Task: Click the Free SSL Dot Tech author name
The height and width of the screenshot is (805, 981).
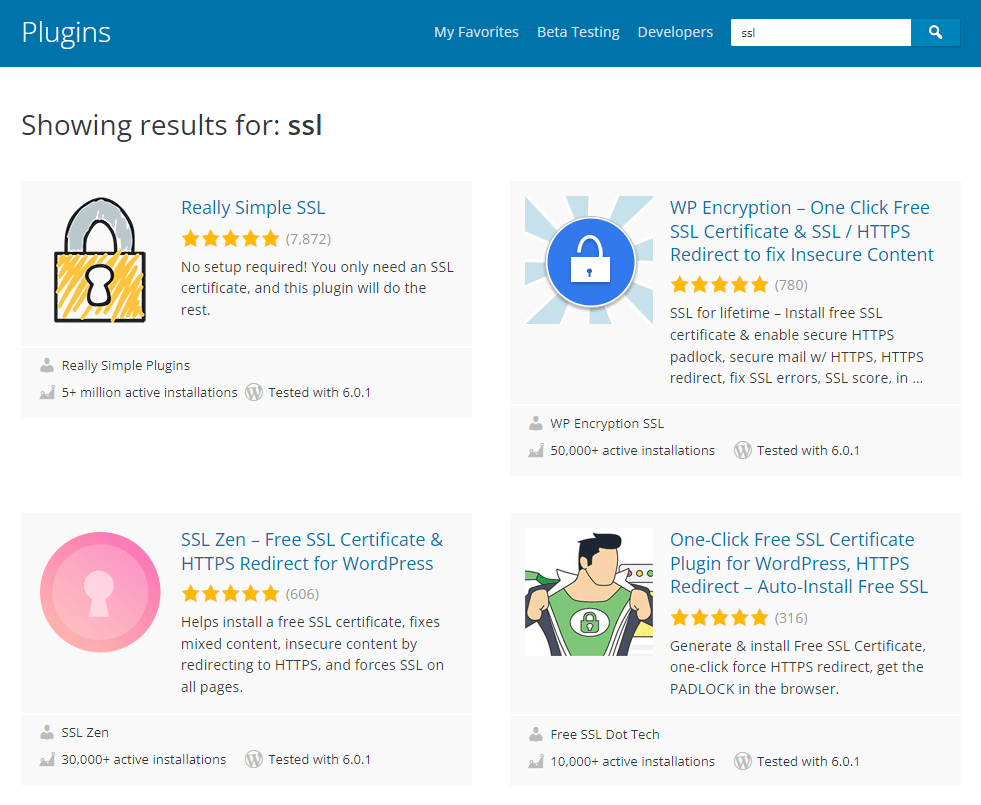Action: [605, 734]
